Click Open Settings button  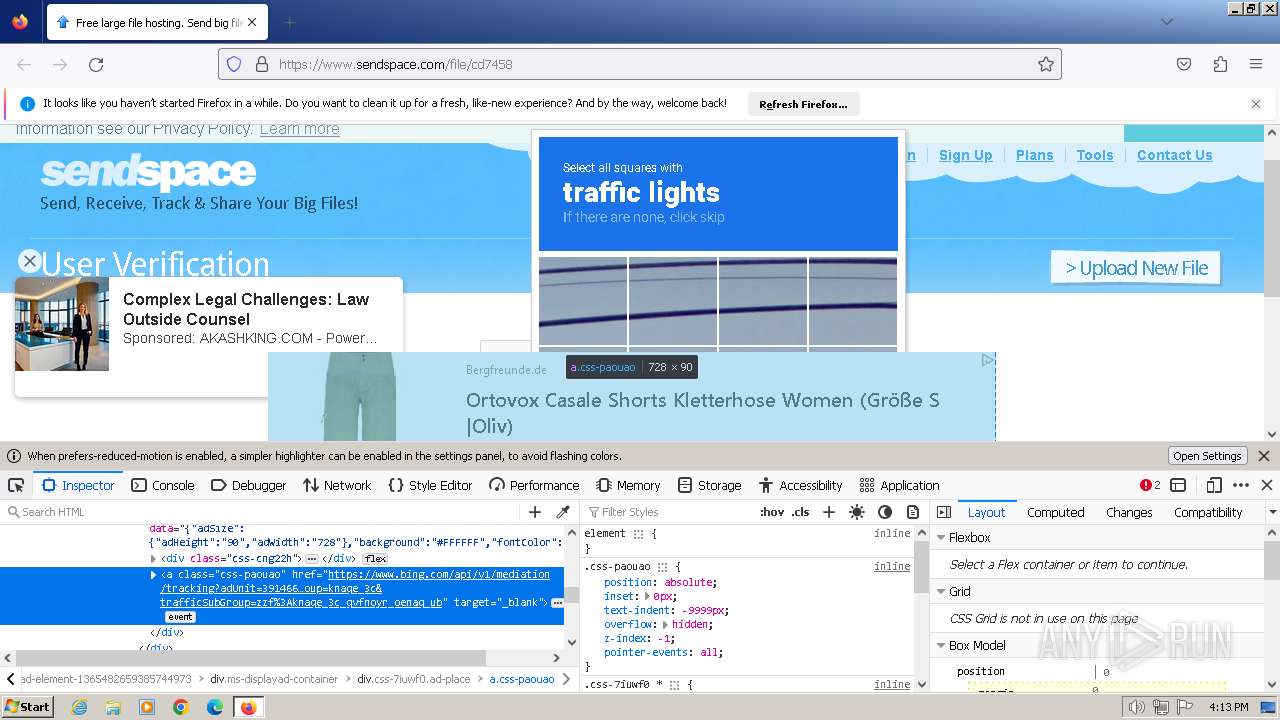pos(1207,456)
